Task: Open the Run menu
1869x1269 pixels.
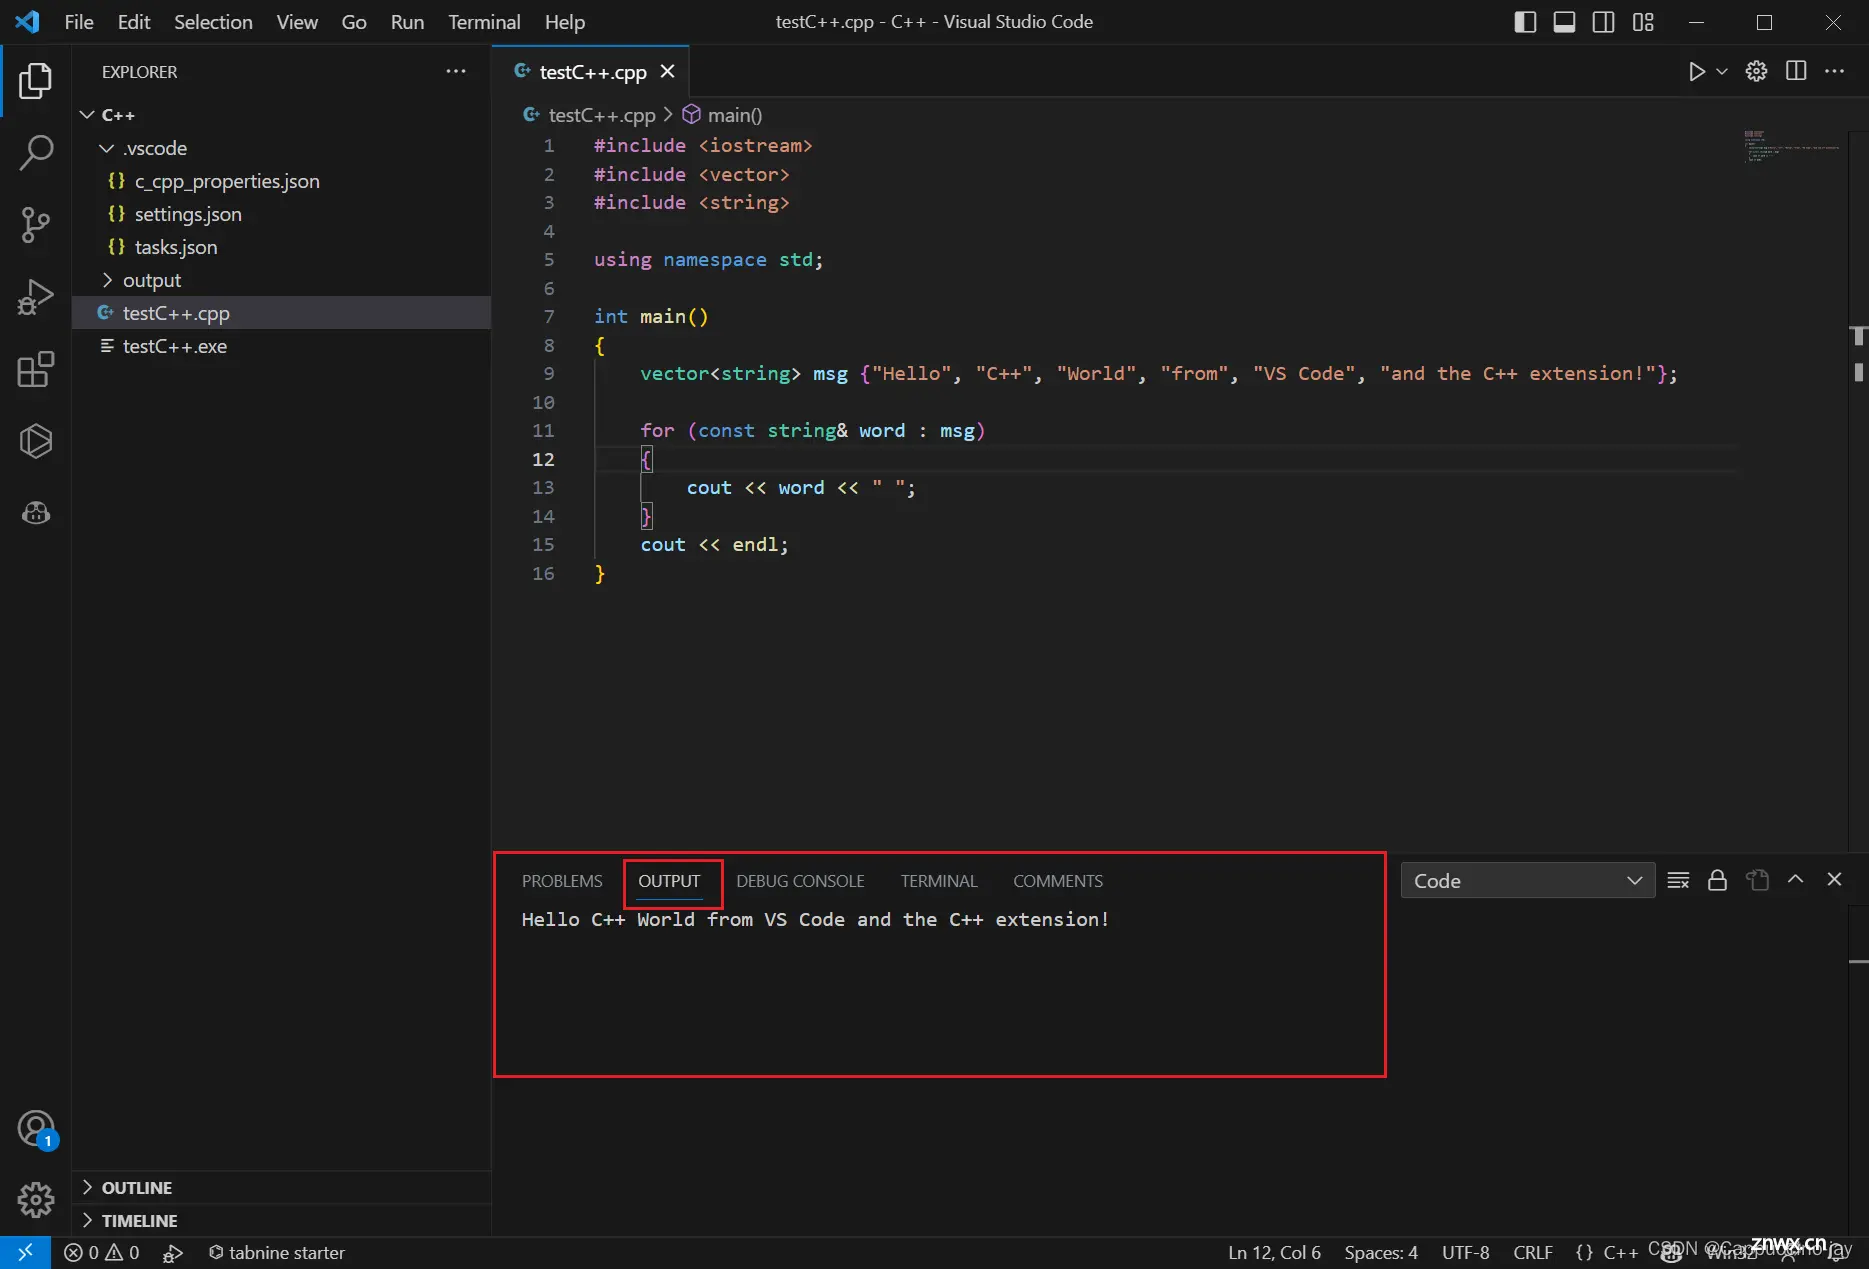Action: coord(407,22)
